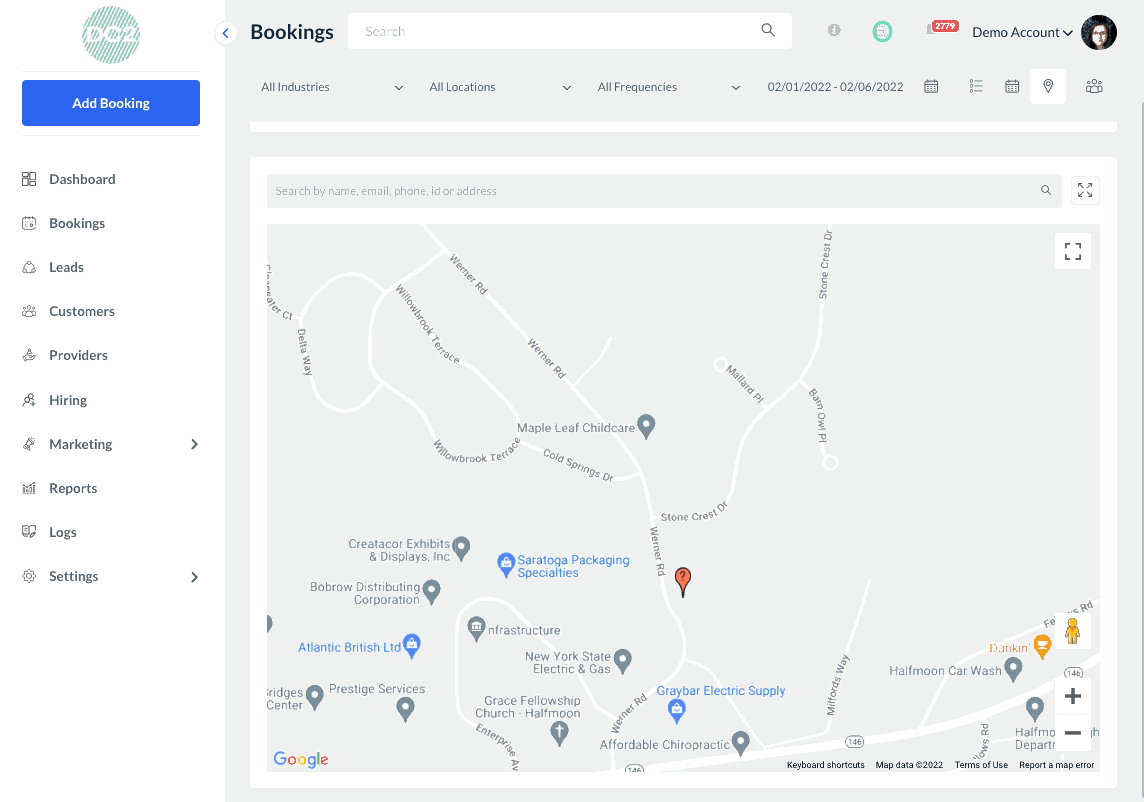Open the Reports page
Viewport: 1144px width, 802px height.
(73, 488)
